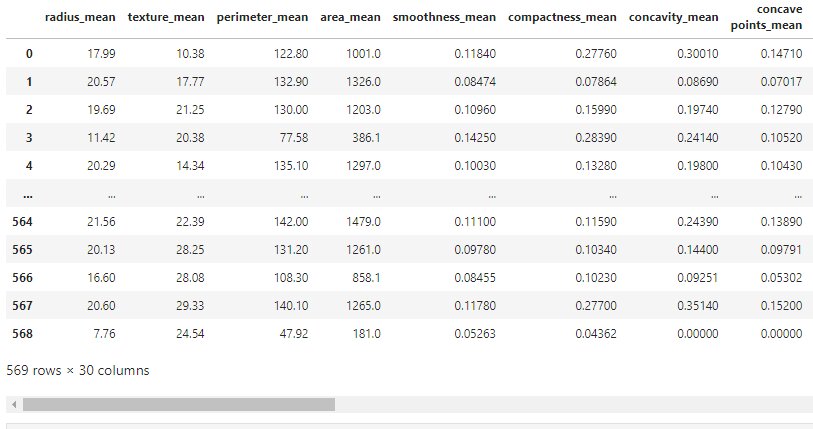The height and width of the screenshot is (429, 813).
Task: Click the compactness_mean column header
Action: click(562, 19)
